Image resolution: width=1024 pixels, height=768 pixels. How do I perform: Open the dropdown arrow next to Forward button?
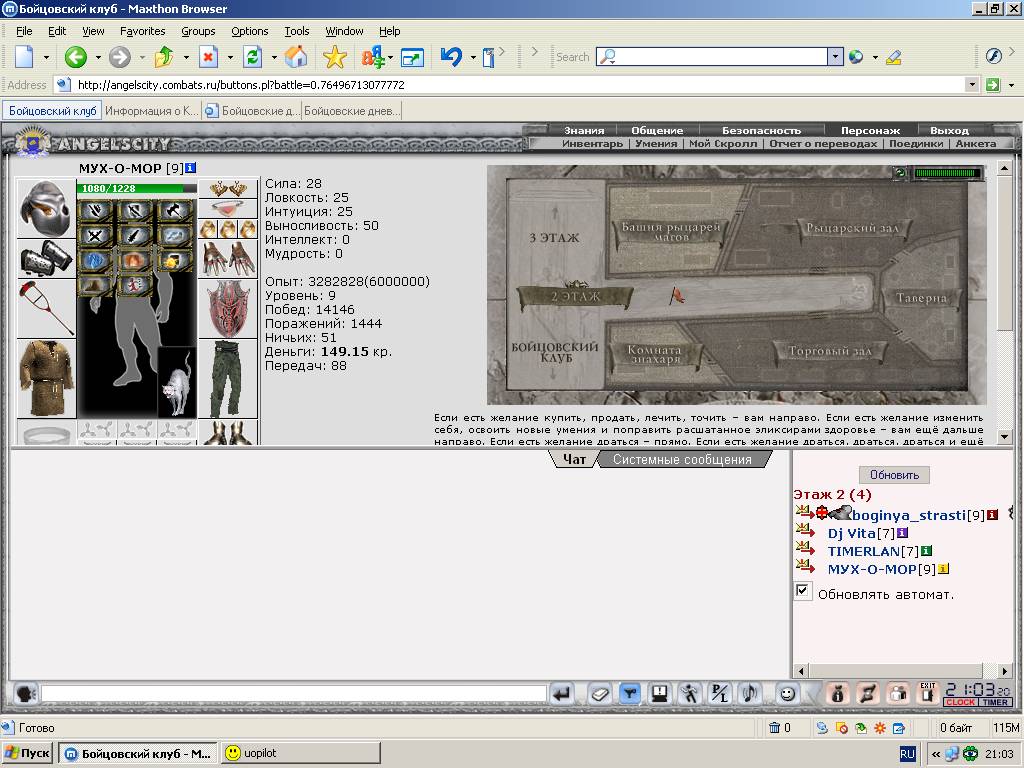point(142,58)
